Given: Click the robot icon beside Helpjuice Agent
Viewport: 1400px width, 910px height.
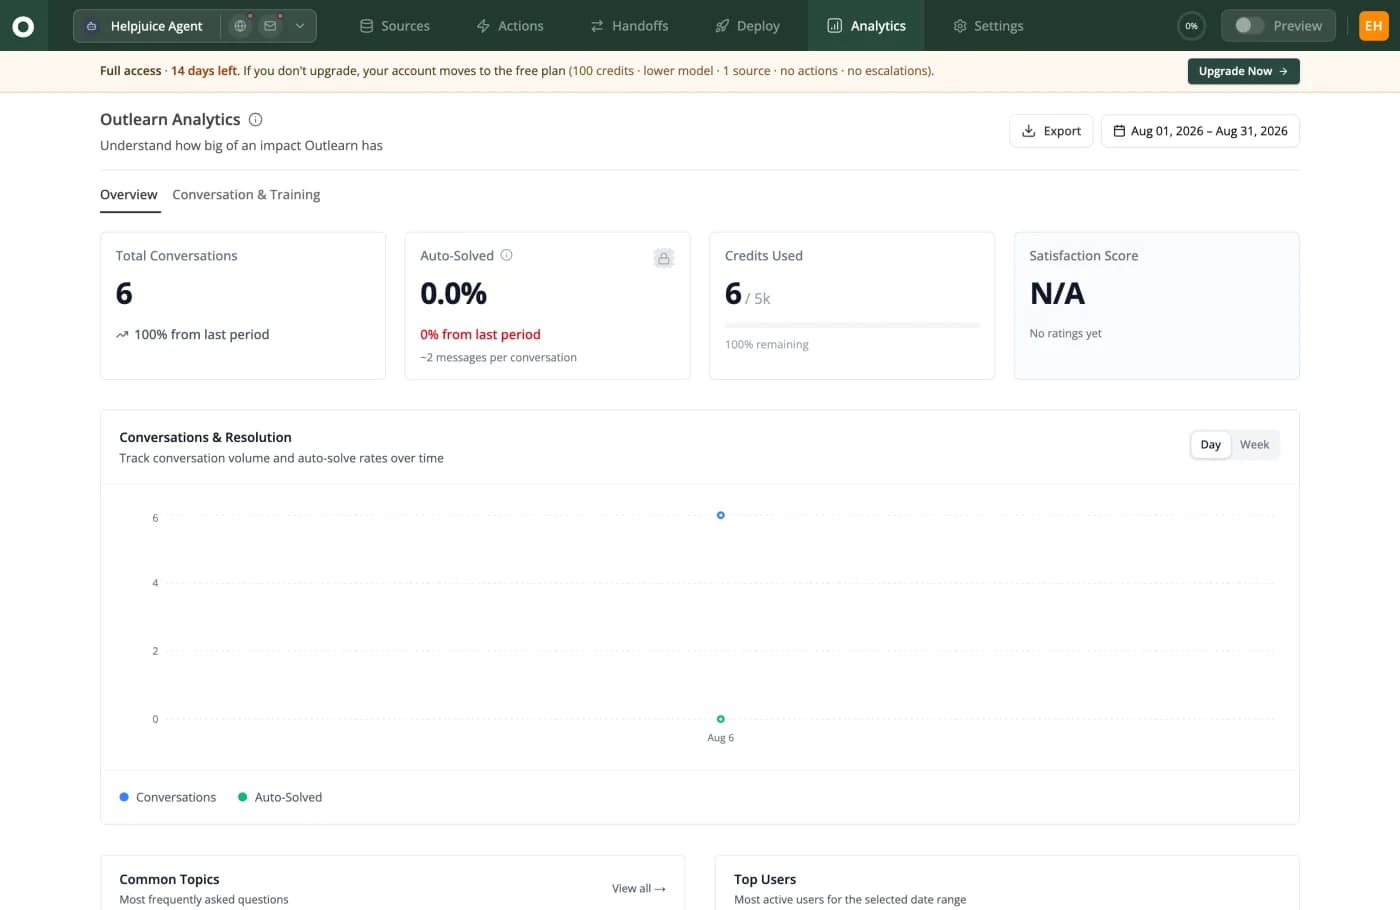Looking at the screenshot, I should (x=91, y=26).
